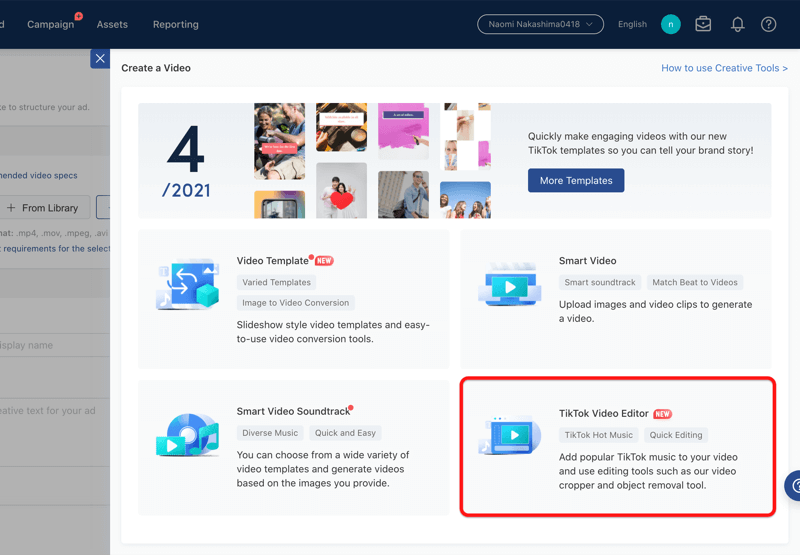Click the NEW badge next to Video Template
The image size is (800, 555).
[324, 261]
